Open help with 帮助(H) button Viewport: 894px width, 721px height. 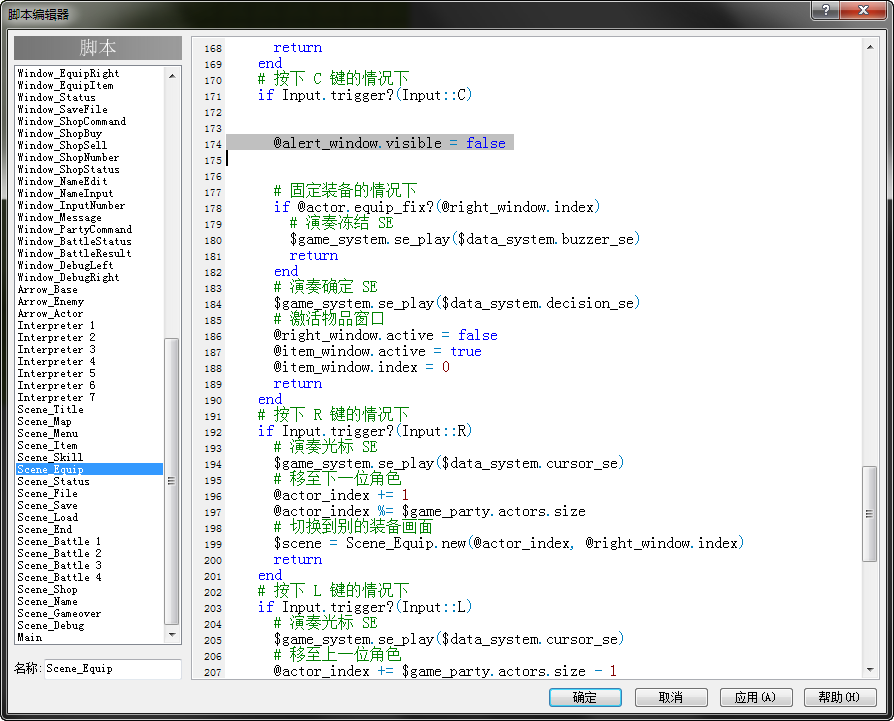pos(840,697)
